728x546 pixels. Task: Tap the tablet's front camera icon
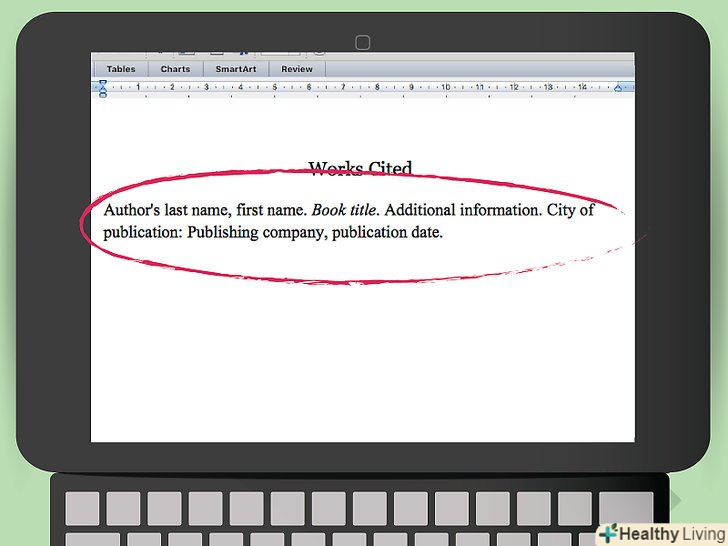point(362,42)
